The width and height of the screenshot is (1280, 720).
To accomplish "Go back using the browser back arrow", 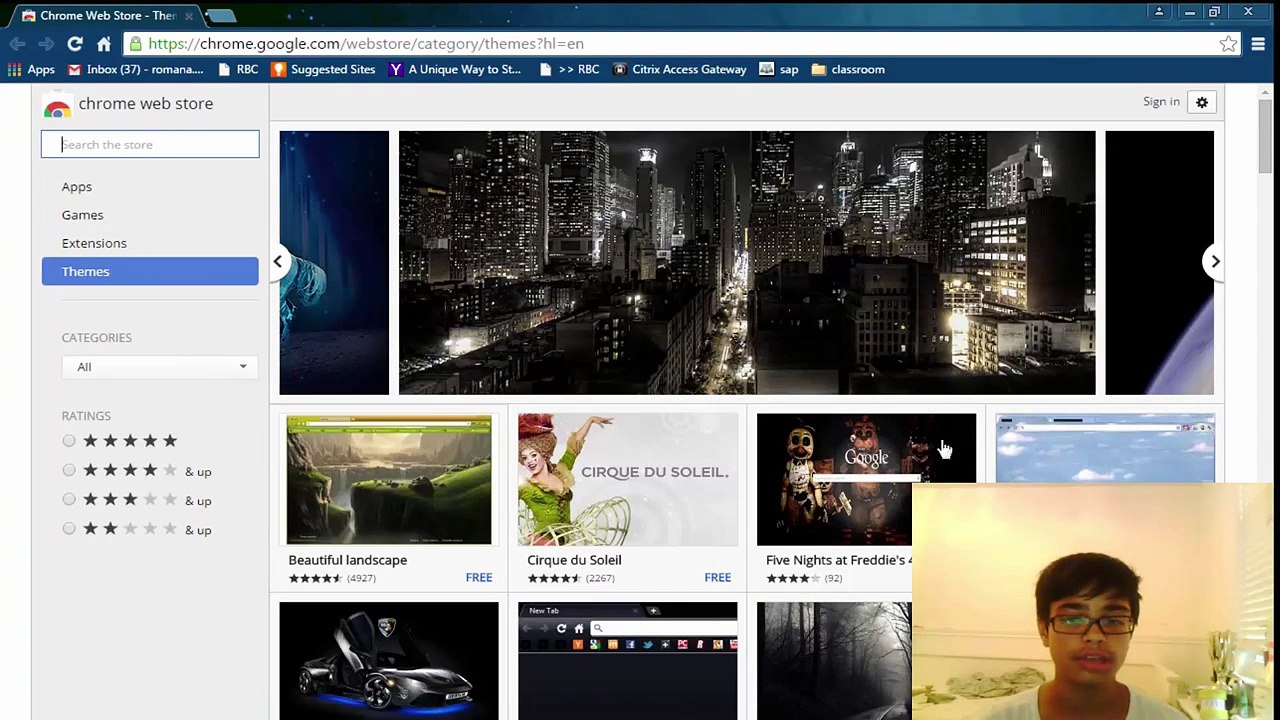I will click(17, 44).
